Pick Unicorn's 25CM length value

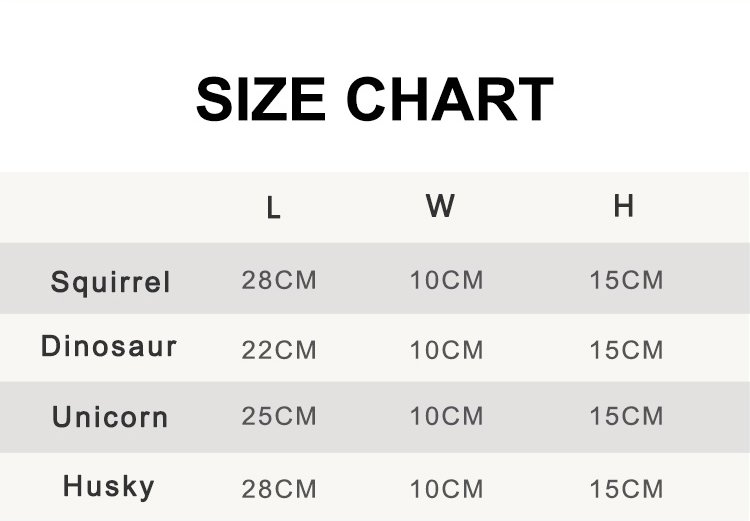(279, 417)
